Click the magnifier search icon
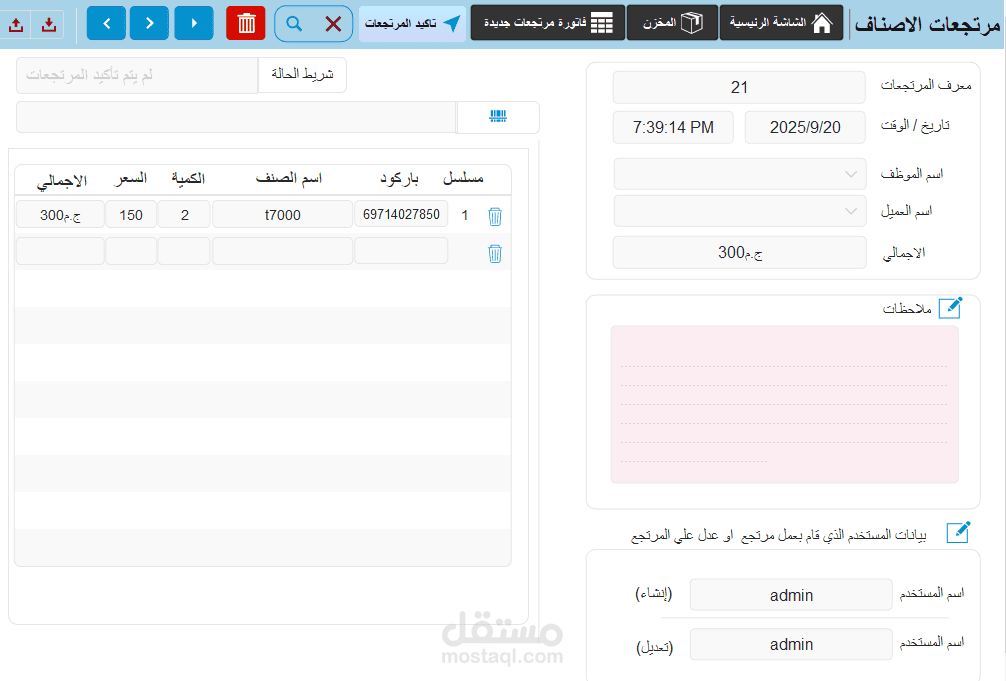This screenshot has width=1006, height=681. point(294,24)
